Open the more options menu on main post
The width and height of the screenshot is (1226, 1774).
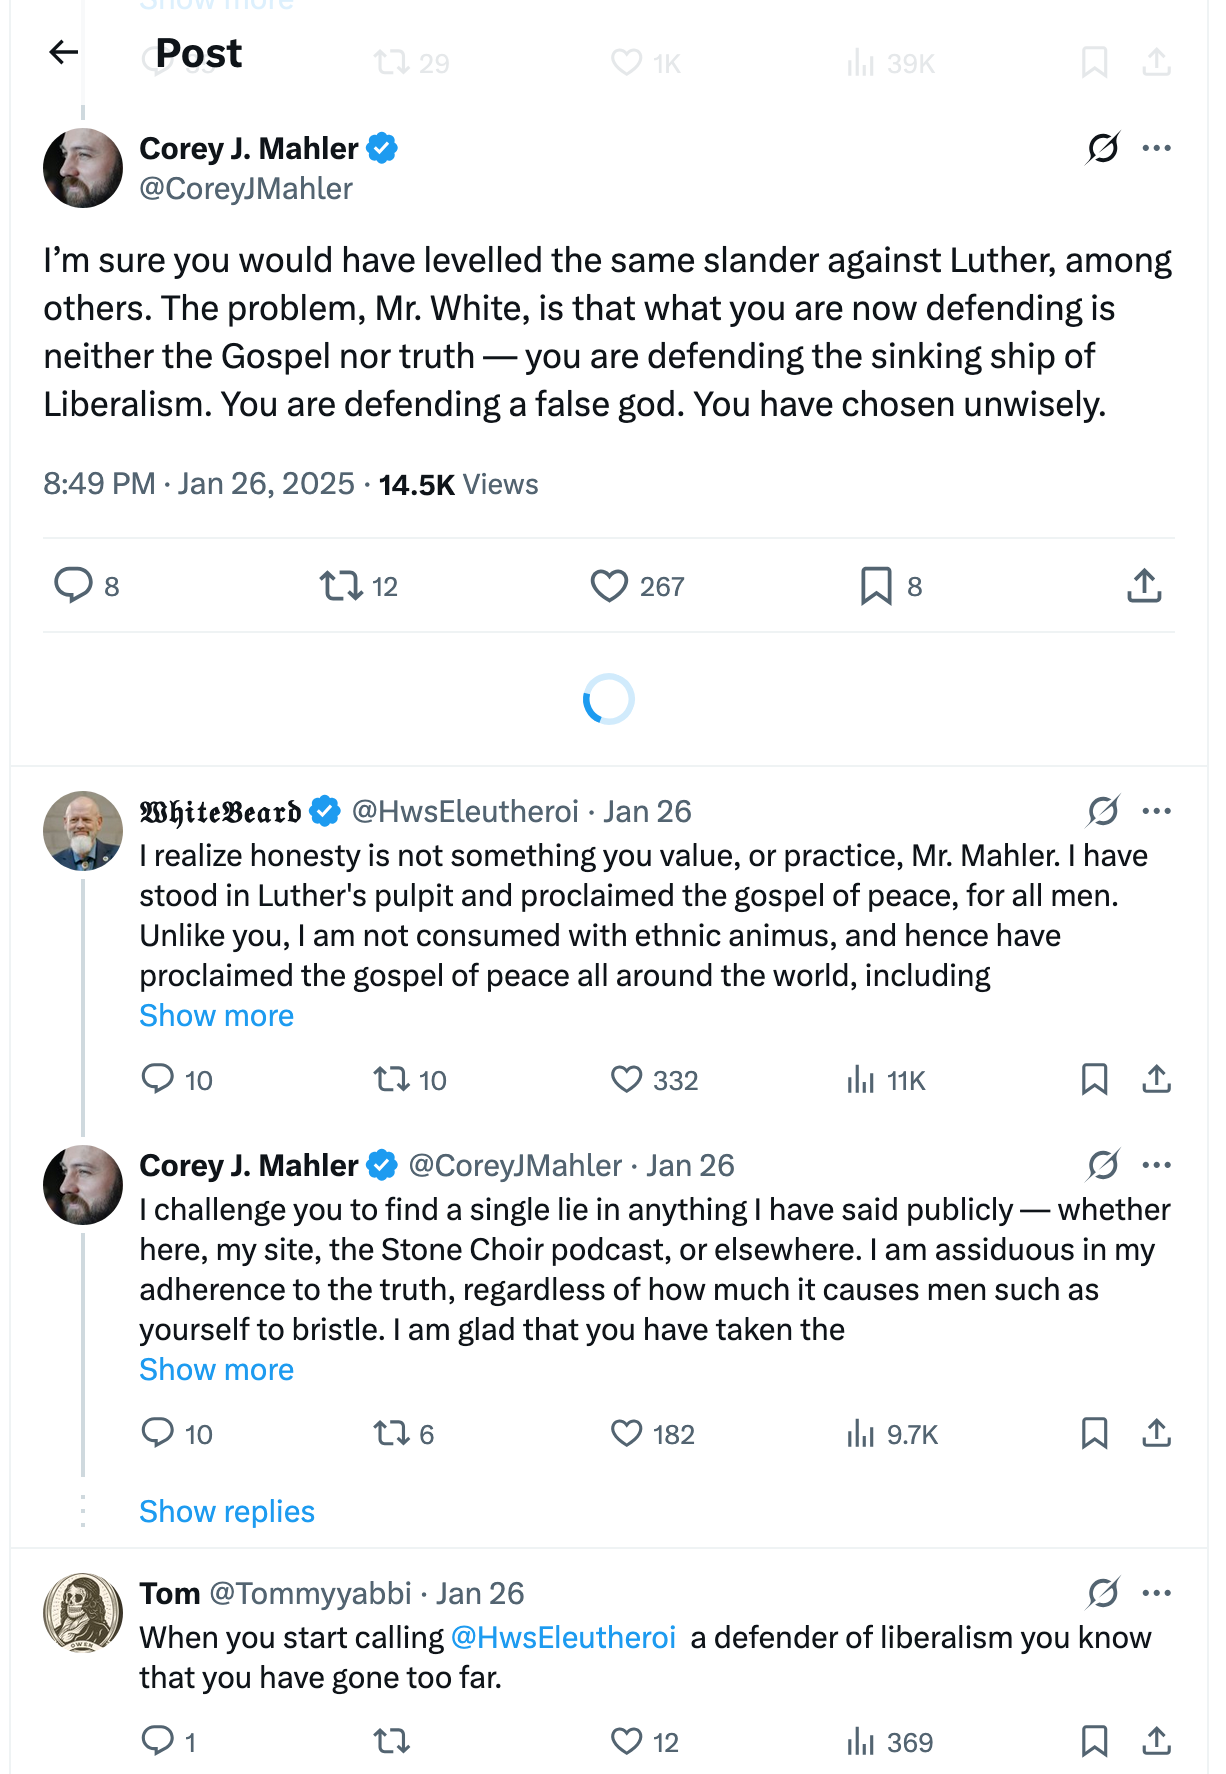pyautogui.click(x=1156, y=148)
